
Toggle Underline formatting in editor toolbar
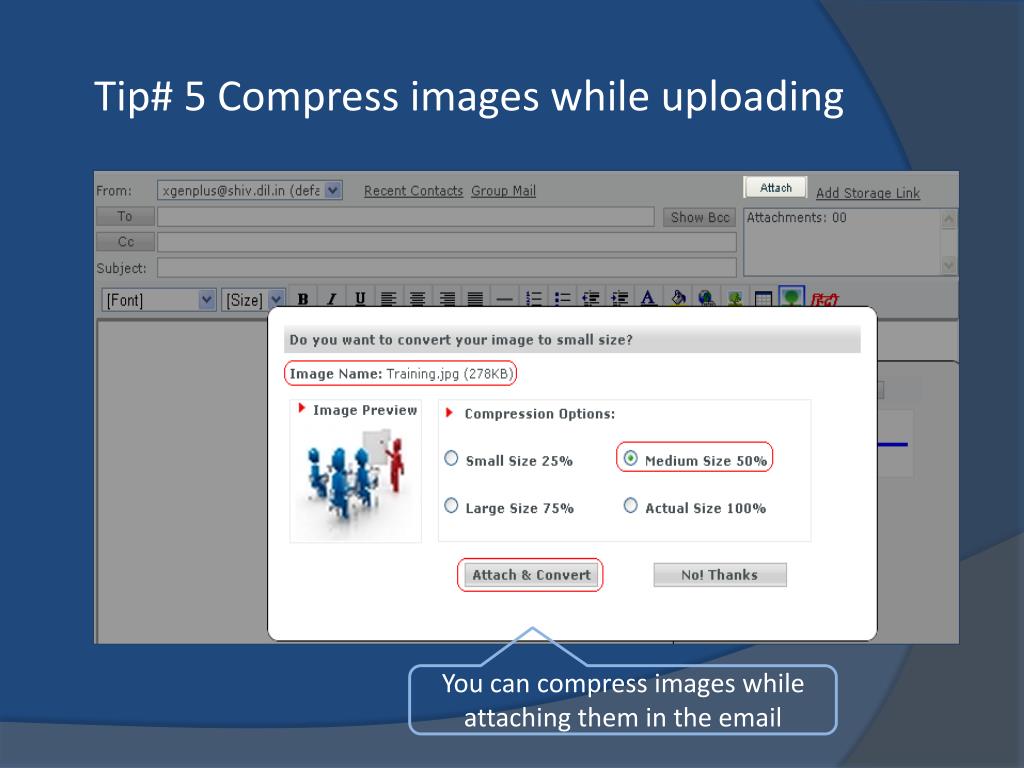click(360, 299)
